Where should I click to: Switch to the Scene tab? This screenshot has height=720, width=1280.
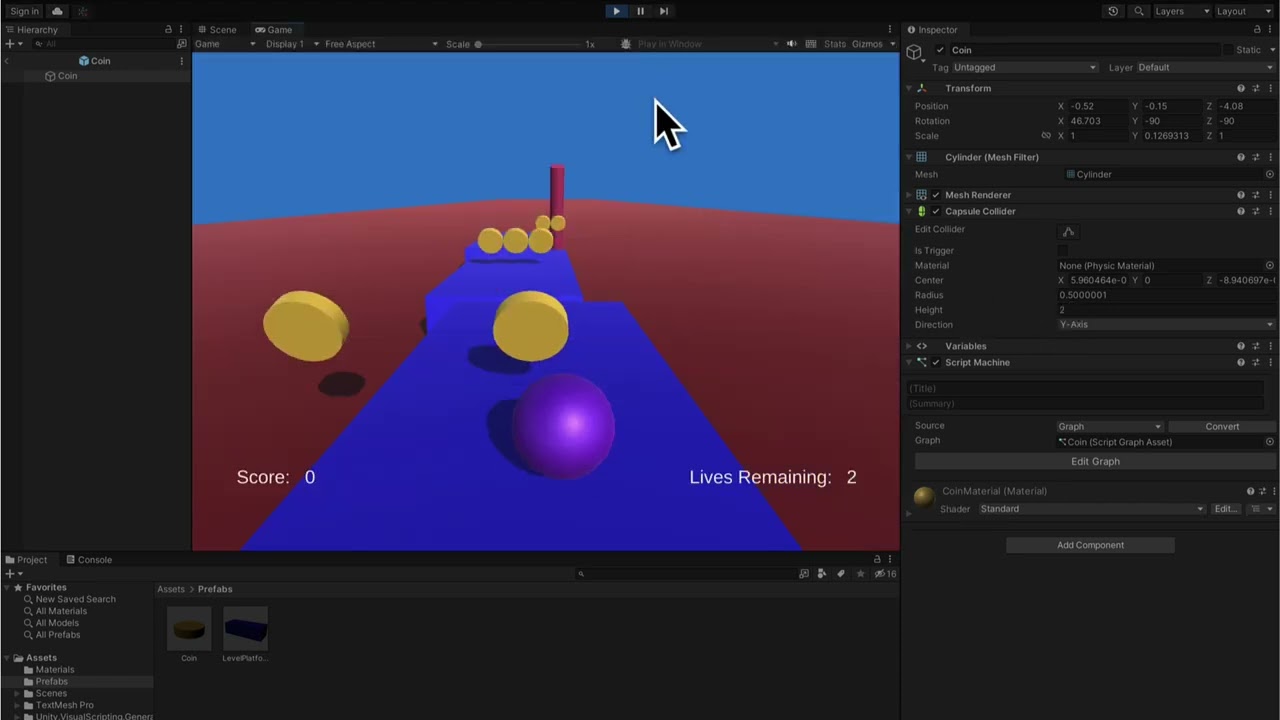(217, 30)
